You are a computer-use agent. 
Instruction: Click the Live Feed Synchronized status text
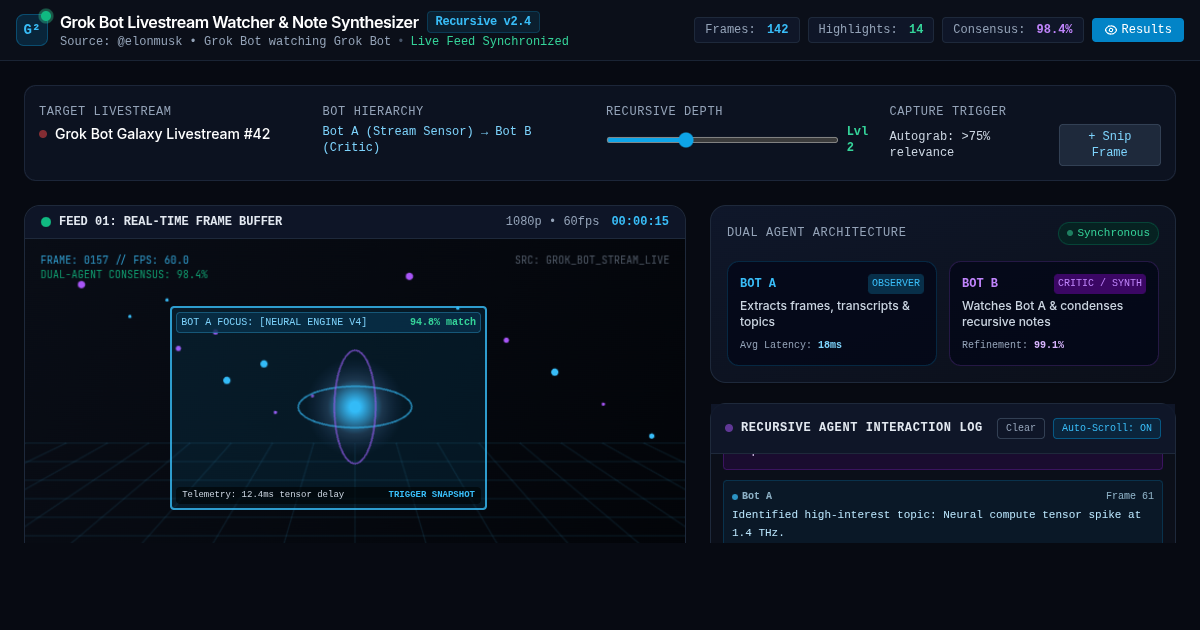point(490,42)
